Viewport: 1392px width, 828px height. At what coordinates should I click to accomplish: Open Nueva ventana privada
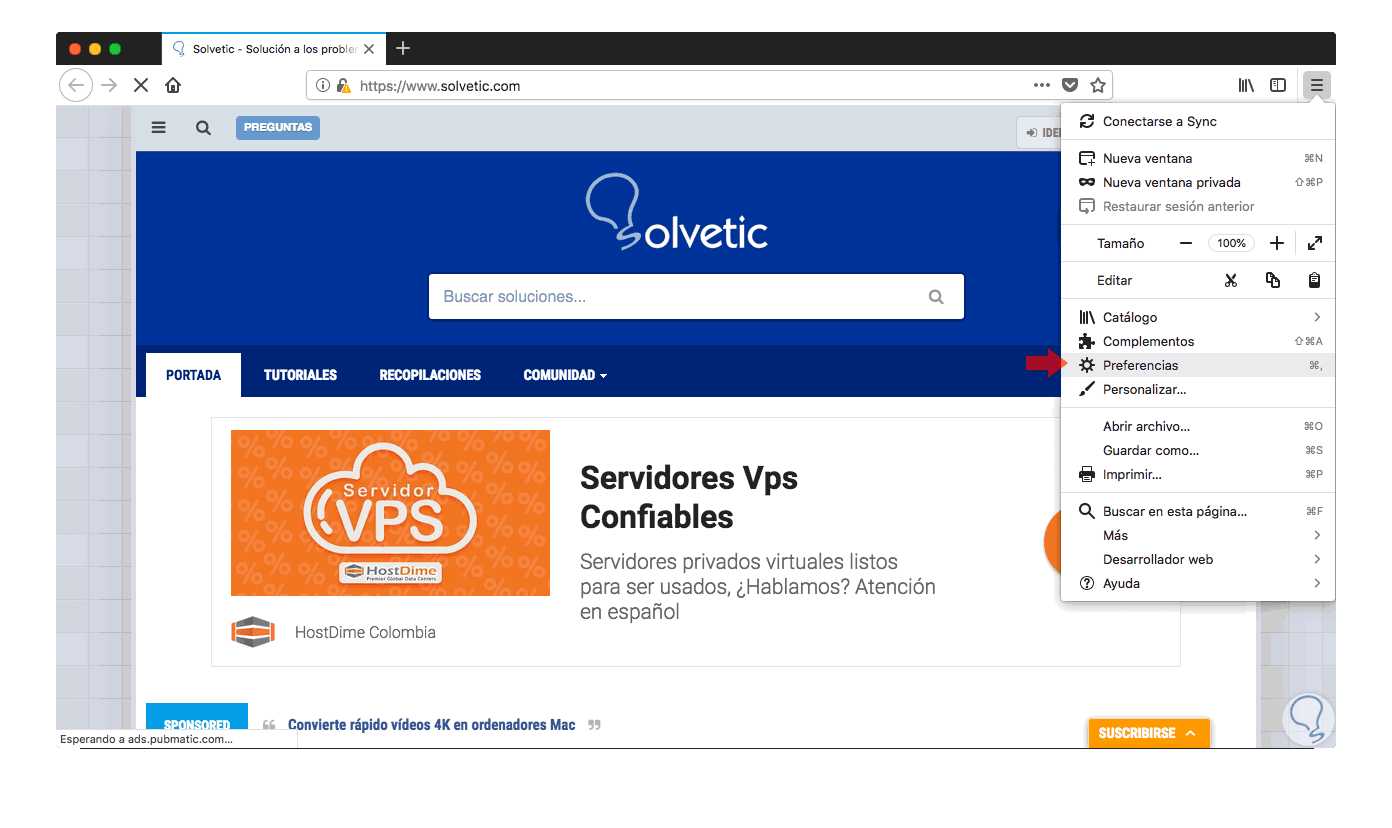coord(1198,182)
